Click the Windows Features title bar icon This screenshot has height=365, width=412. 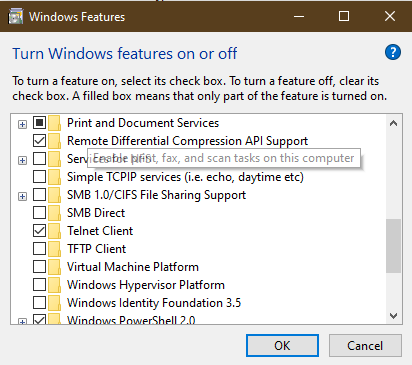coord(16,17)
